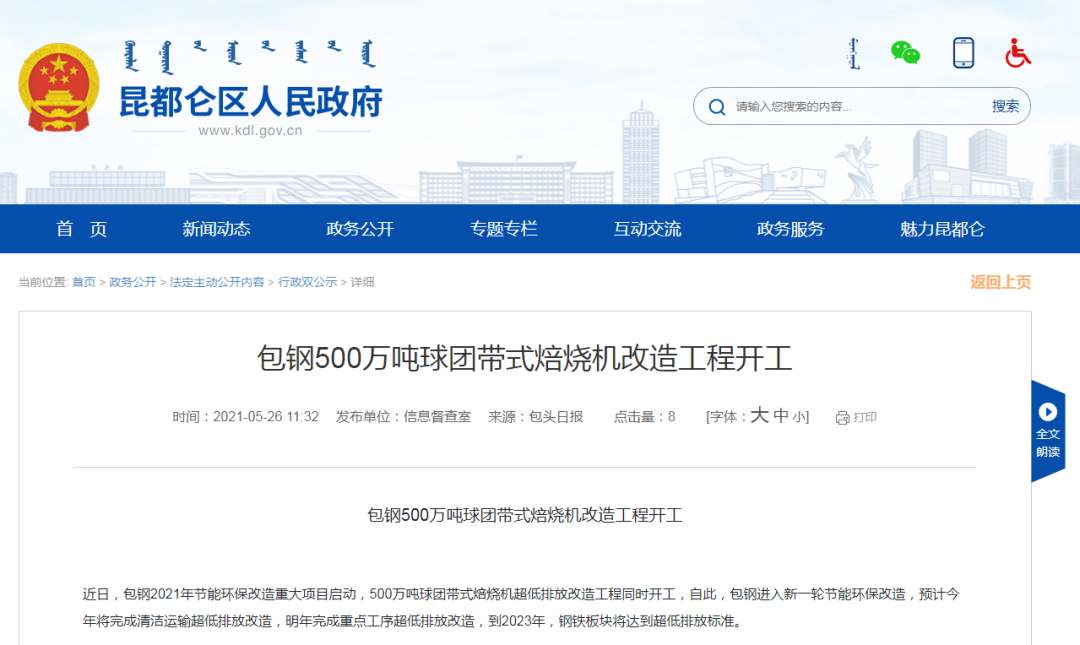Click the 搜索 button
This screenshot has width=1080, height=645.
(1005, 106)
